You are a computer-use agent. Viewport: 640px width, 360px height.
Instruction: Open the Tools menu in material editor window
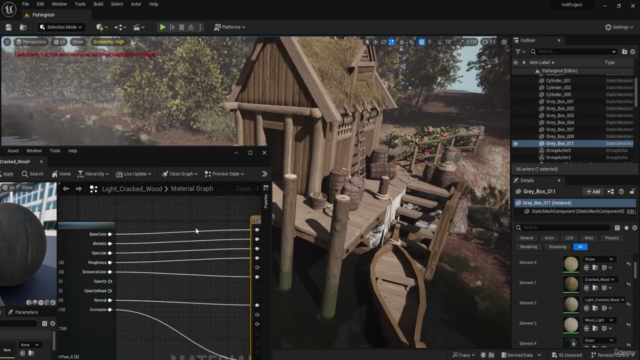[x=55, y=151]
